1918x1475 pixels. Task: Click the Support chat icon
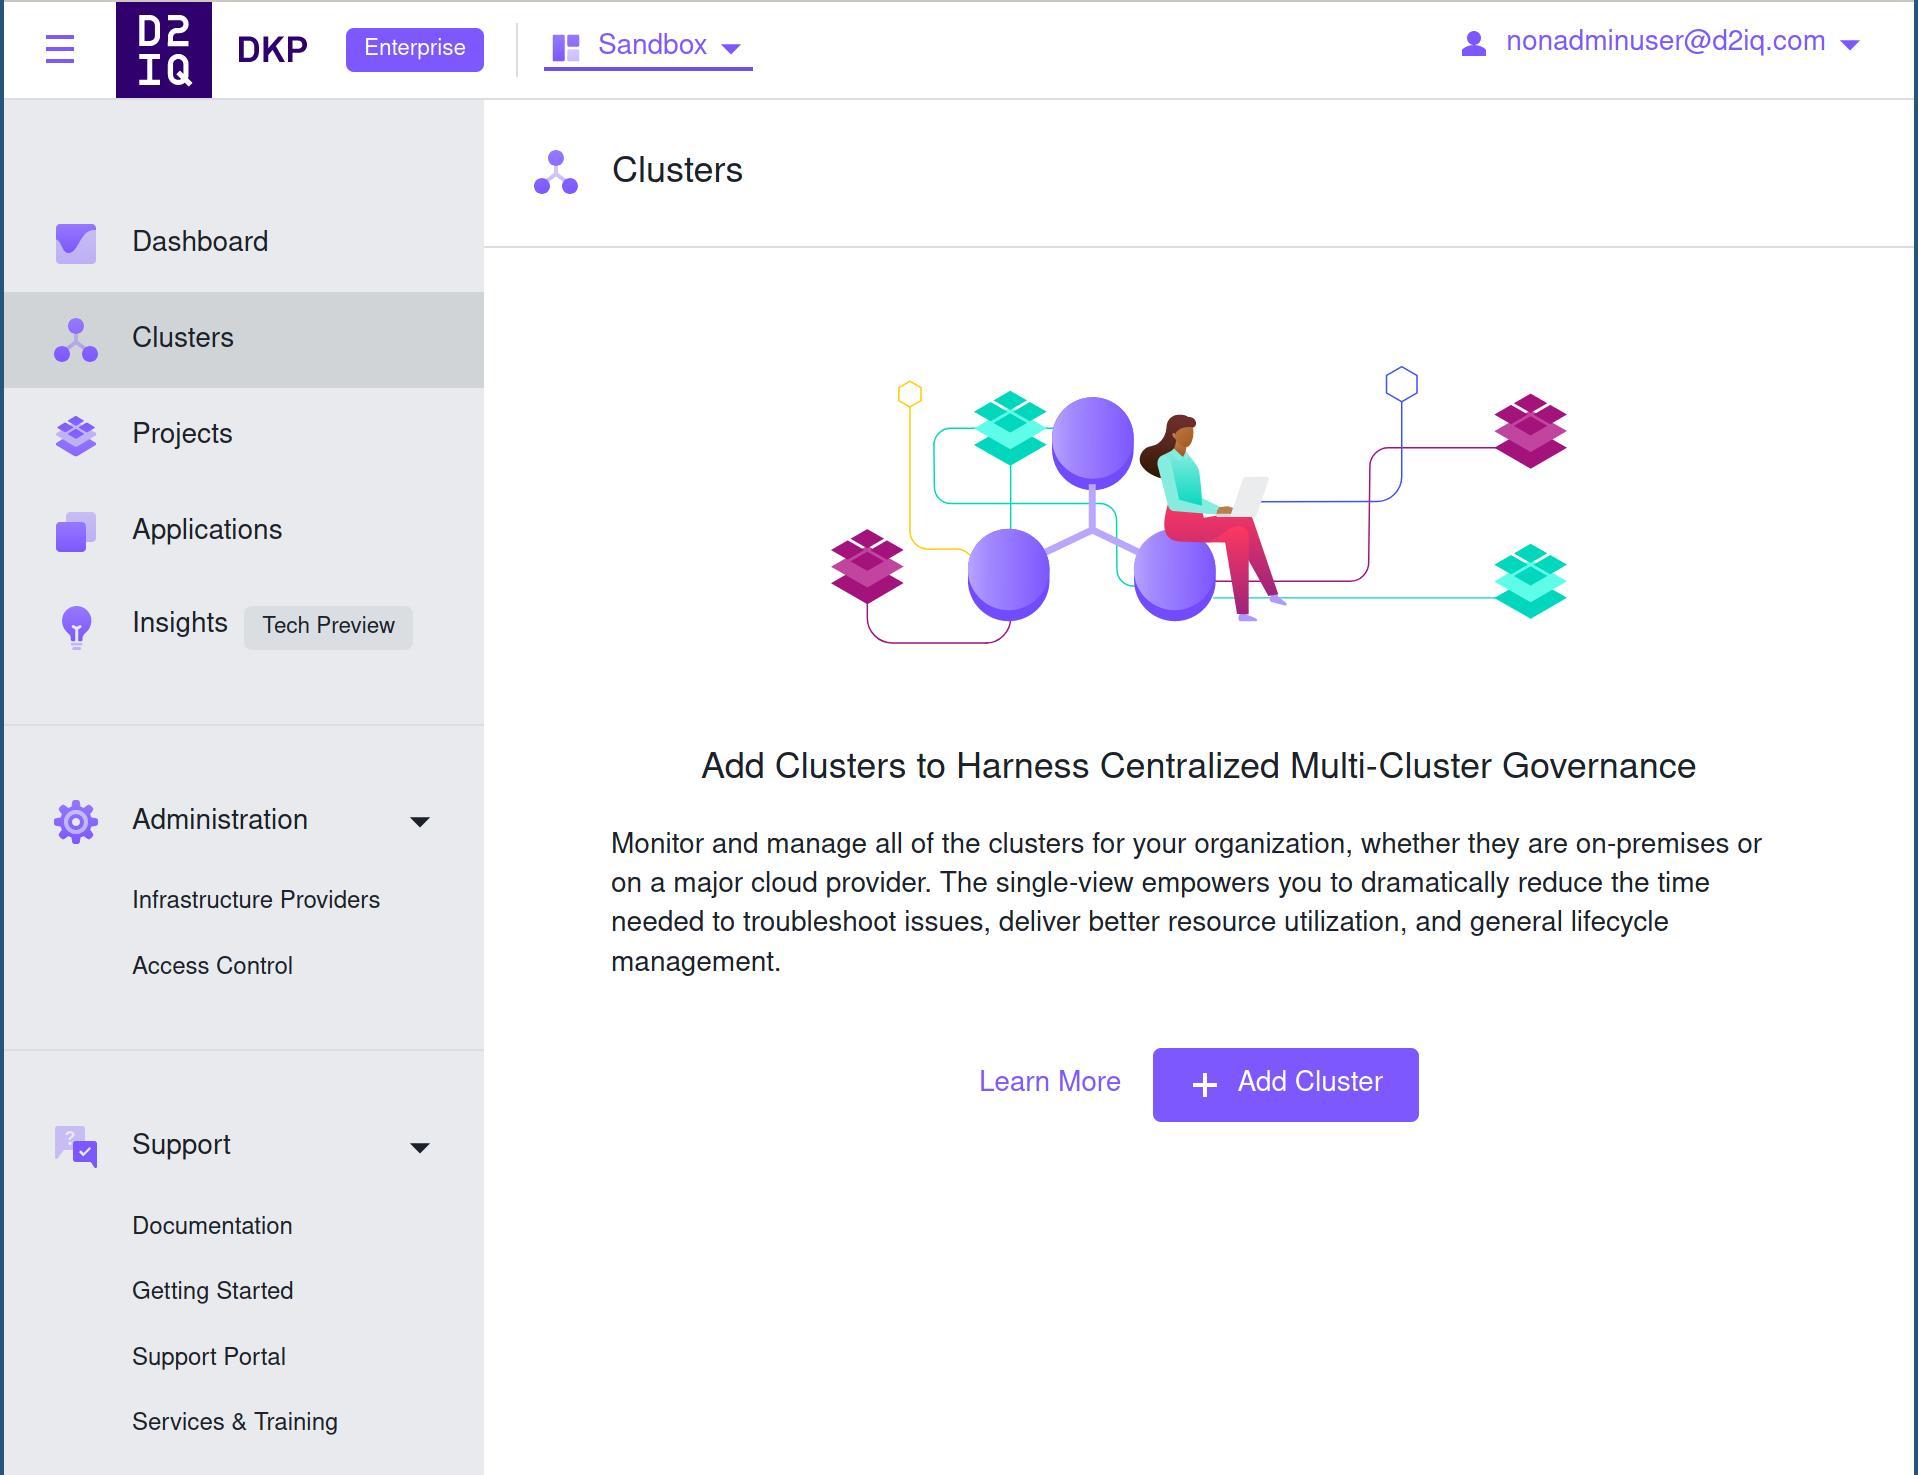[76, 1147]
